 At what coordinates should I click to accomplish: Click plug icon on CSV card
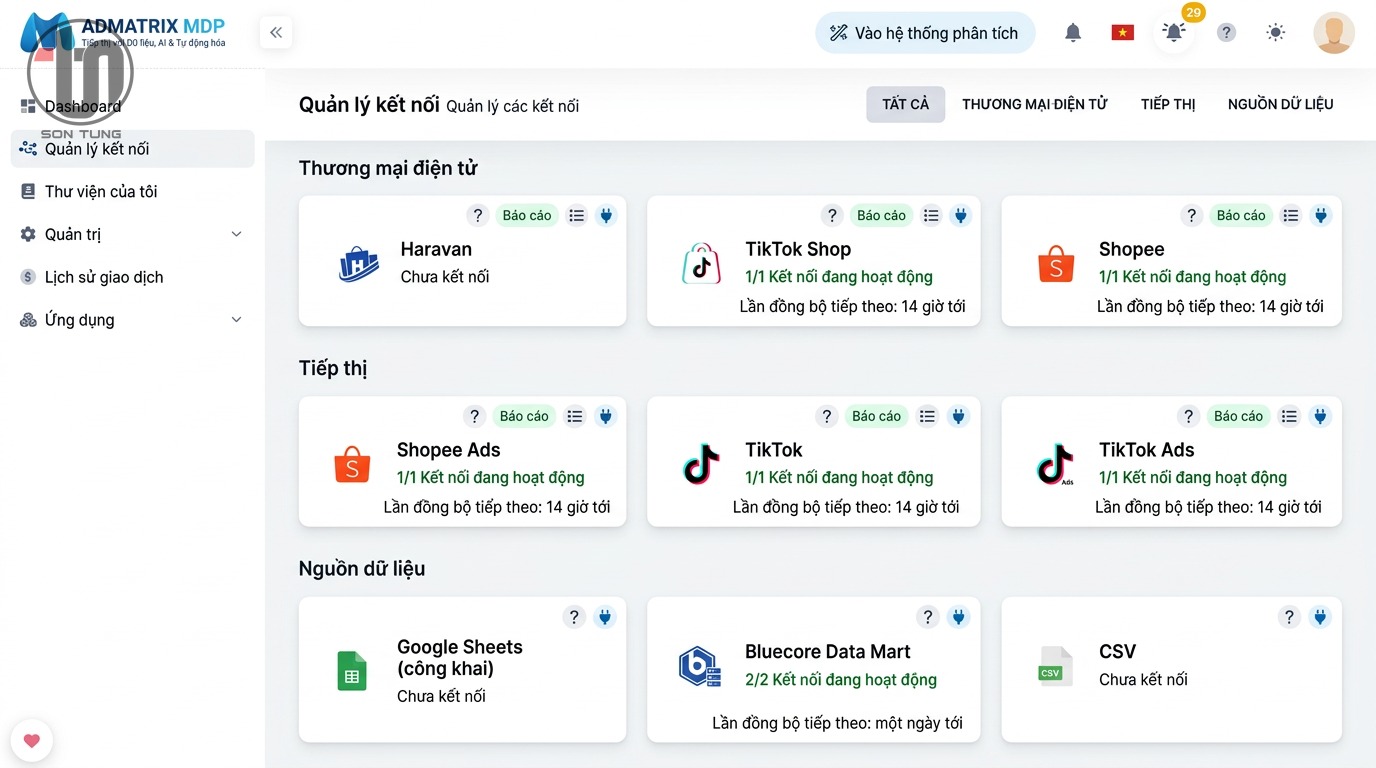click(1320, 617)
